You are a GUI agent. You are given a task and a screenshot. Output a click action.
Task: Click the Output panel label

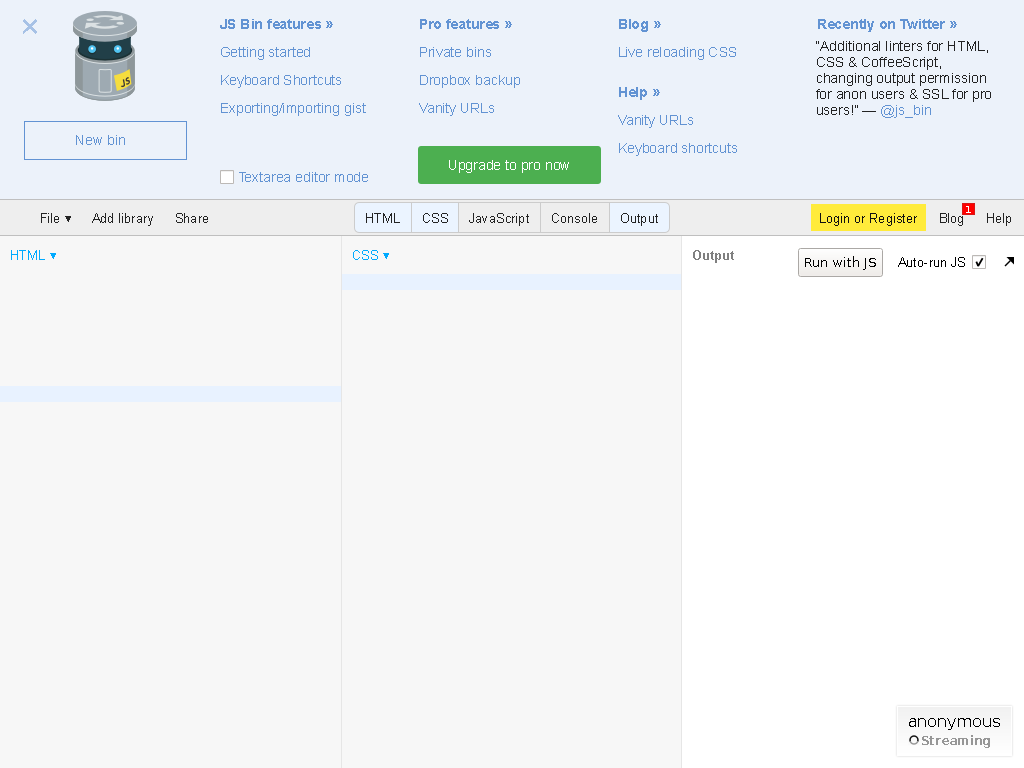[x=713, y=255]
